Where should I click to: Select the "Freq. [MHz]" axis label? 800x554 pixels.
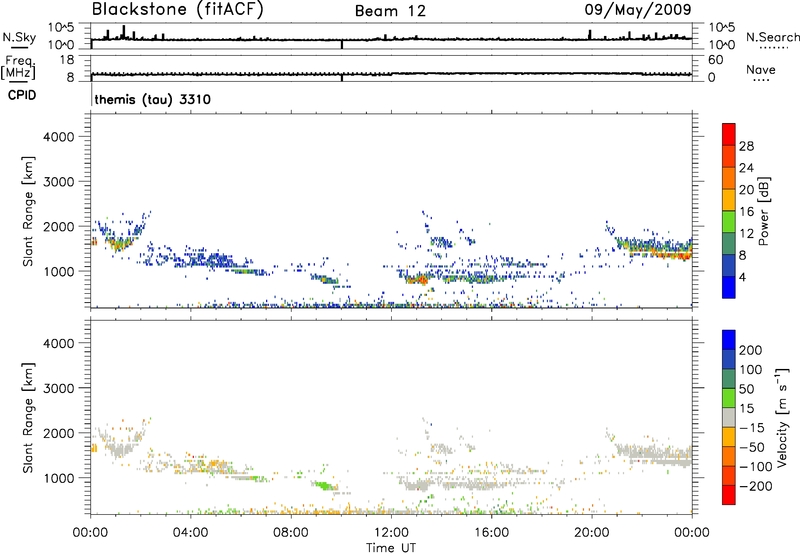[x=18, y=67]
